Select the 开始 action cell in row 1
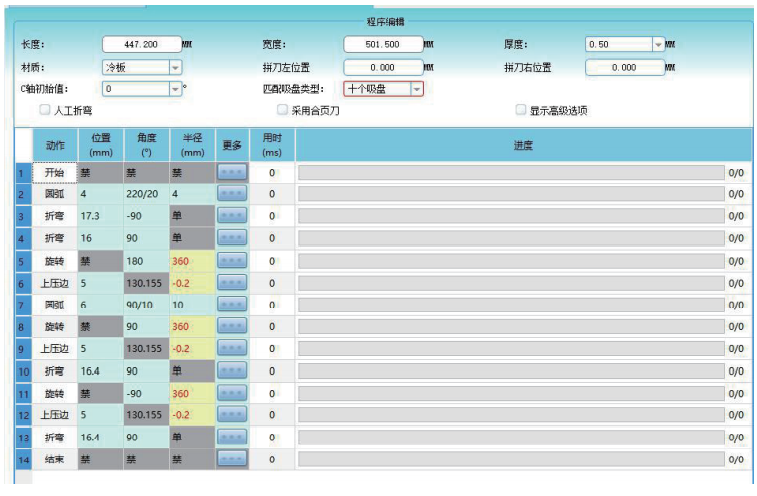 pos(55,172)
